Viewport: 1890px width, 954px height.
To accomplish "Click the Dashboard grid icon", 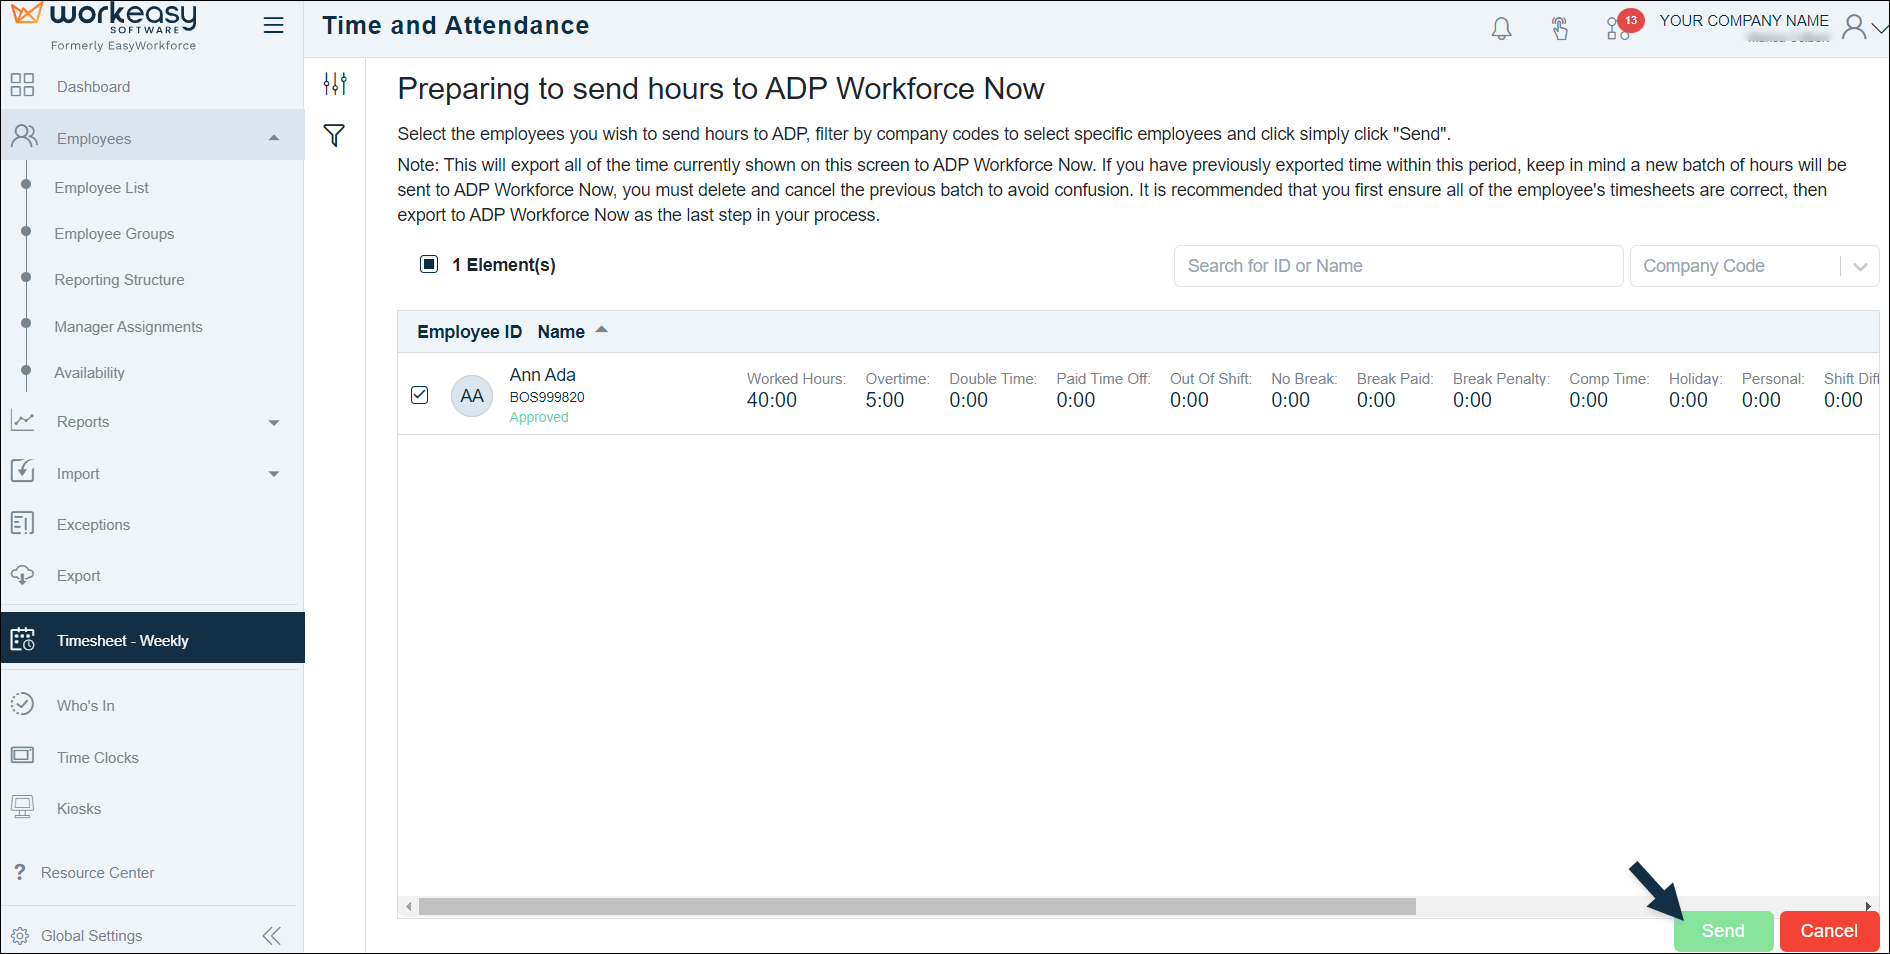I will tap(22, 86).
